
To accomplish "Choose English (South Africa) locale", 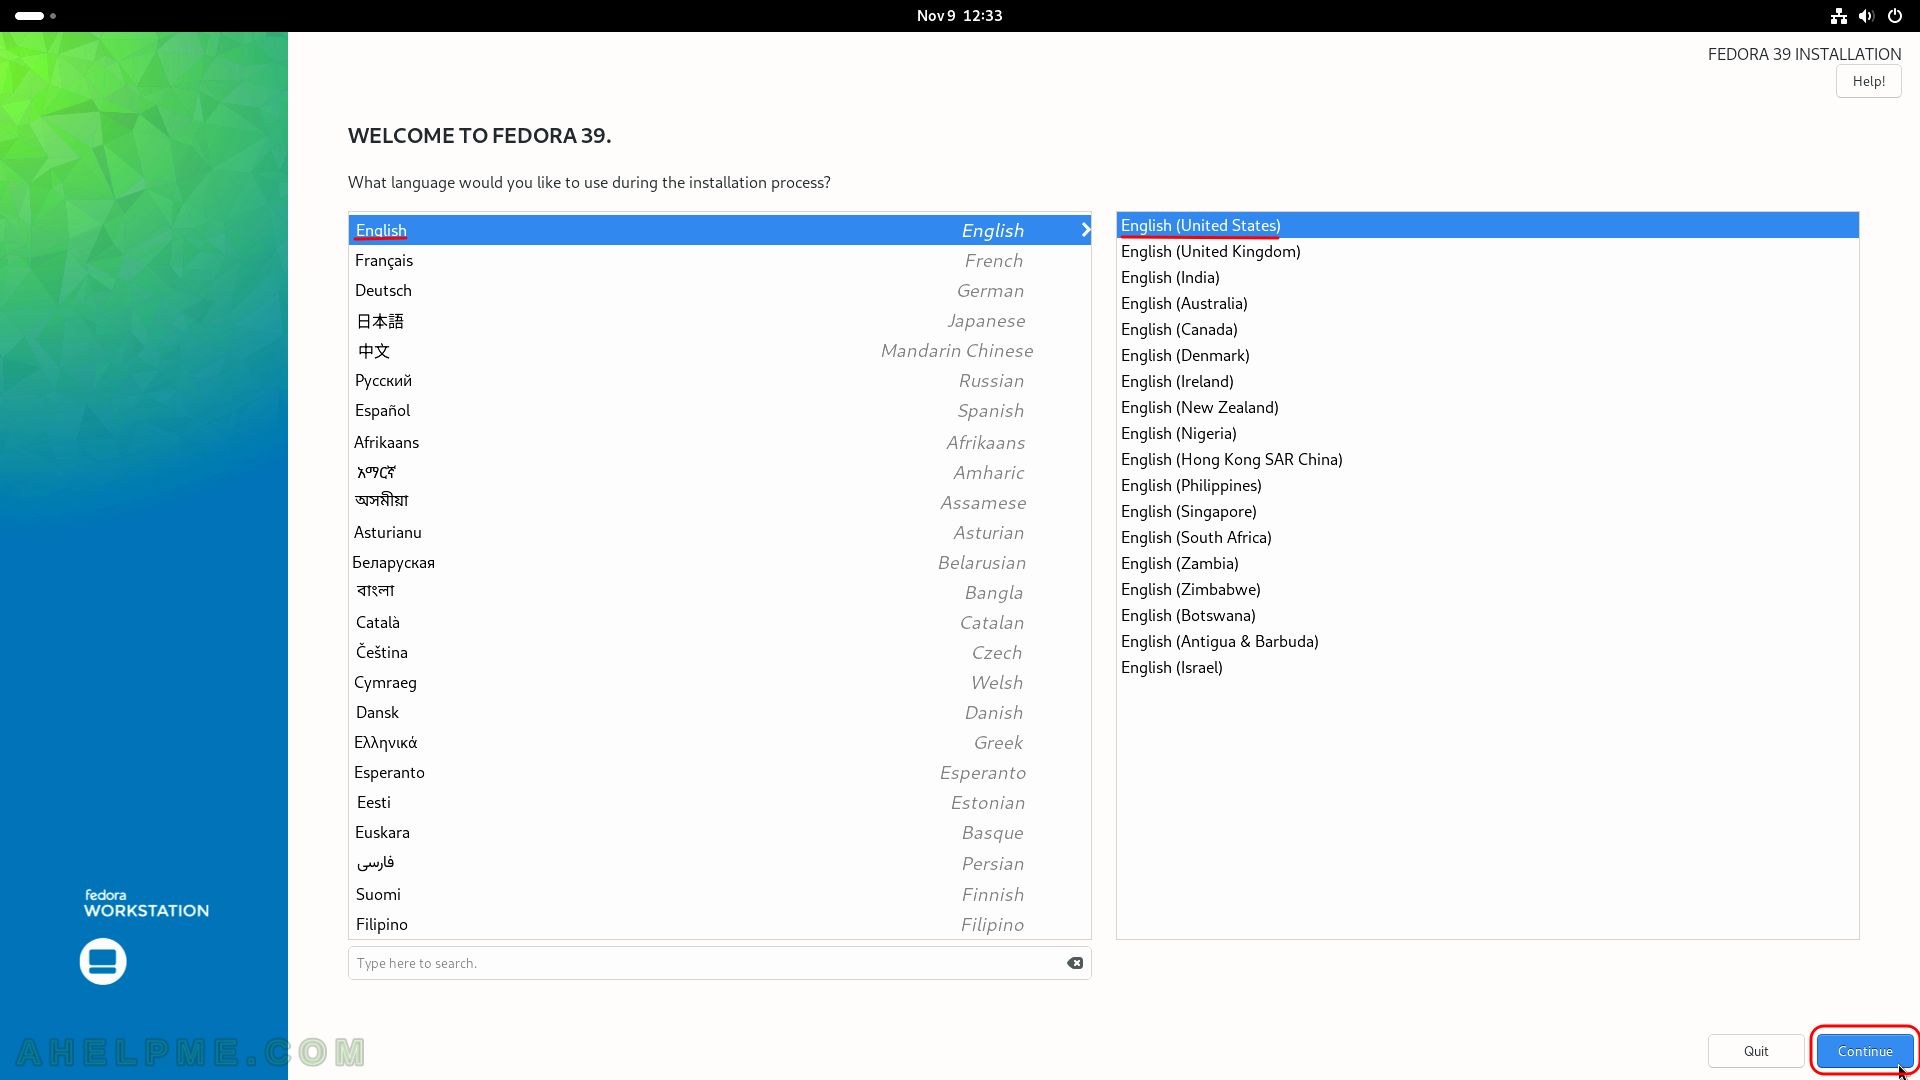I will point(1487,537).
